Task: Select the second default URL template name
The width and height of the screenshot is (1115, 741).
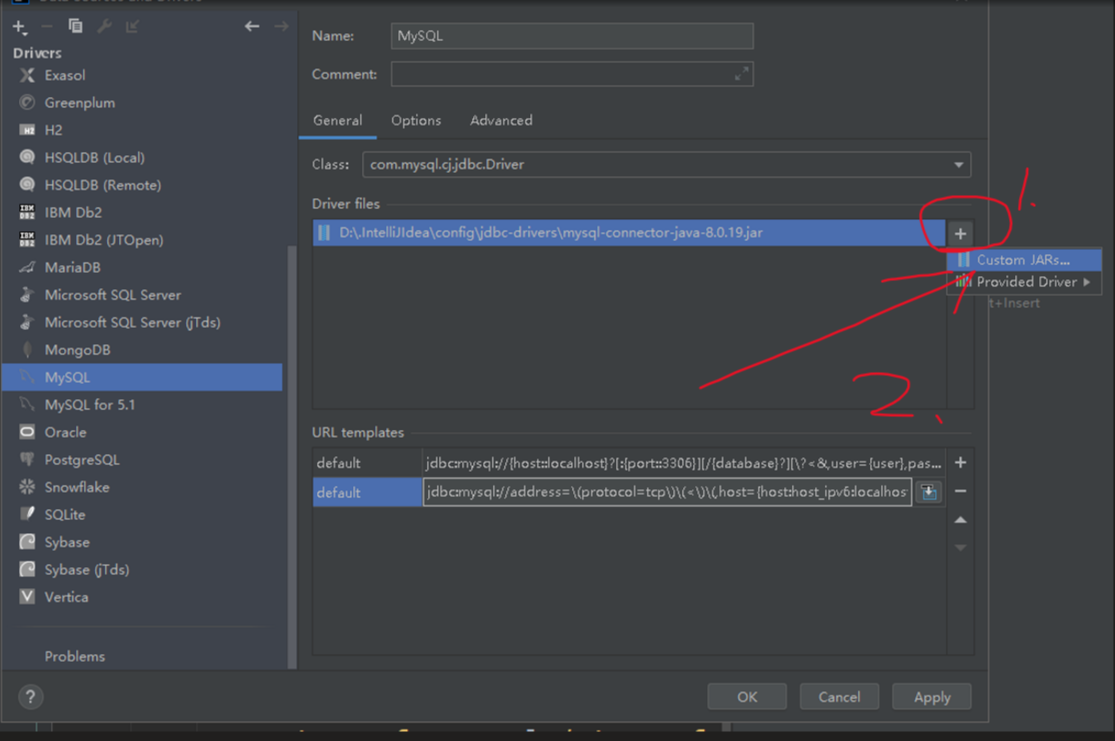Action: 368,493
